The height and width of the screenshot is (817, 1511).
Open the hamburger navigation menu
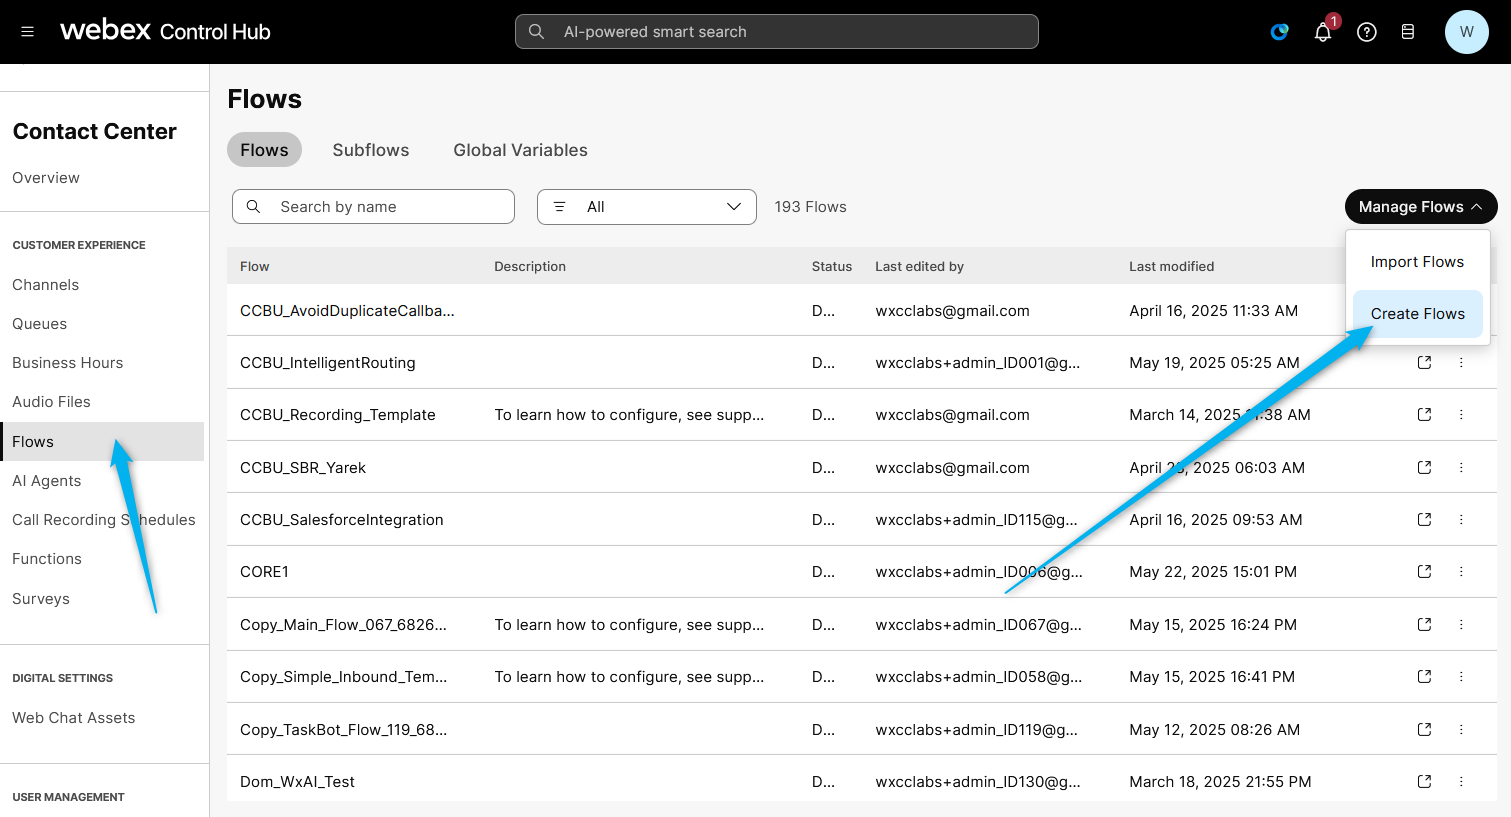(27, 32)
